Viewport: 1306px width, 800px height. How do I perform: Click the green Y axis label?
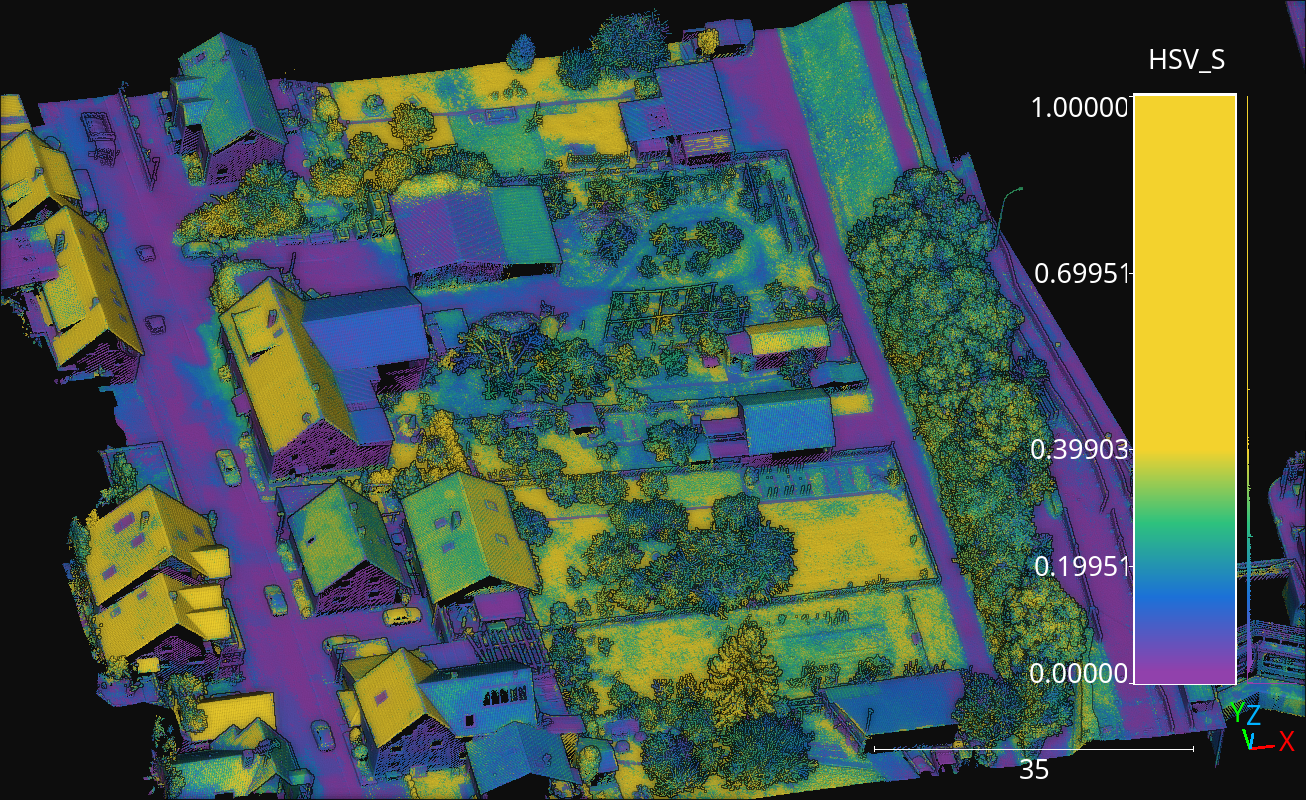[x=1238, y=712]
